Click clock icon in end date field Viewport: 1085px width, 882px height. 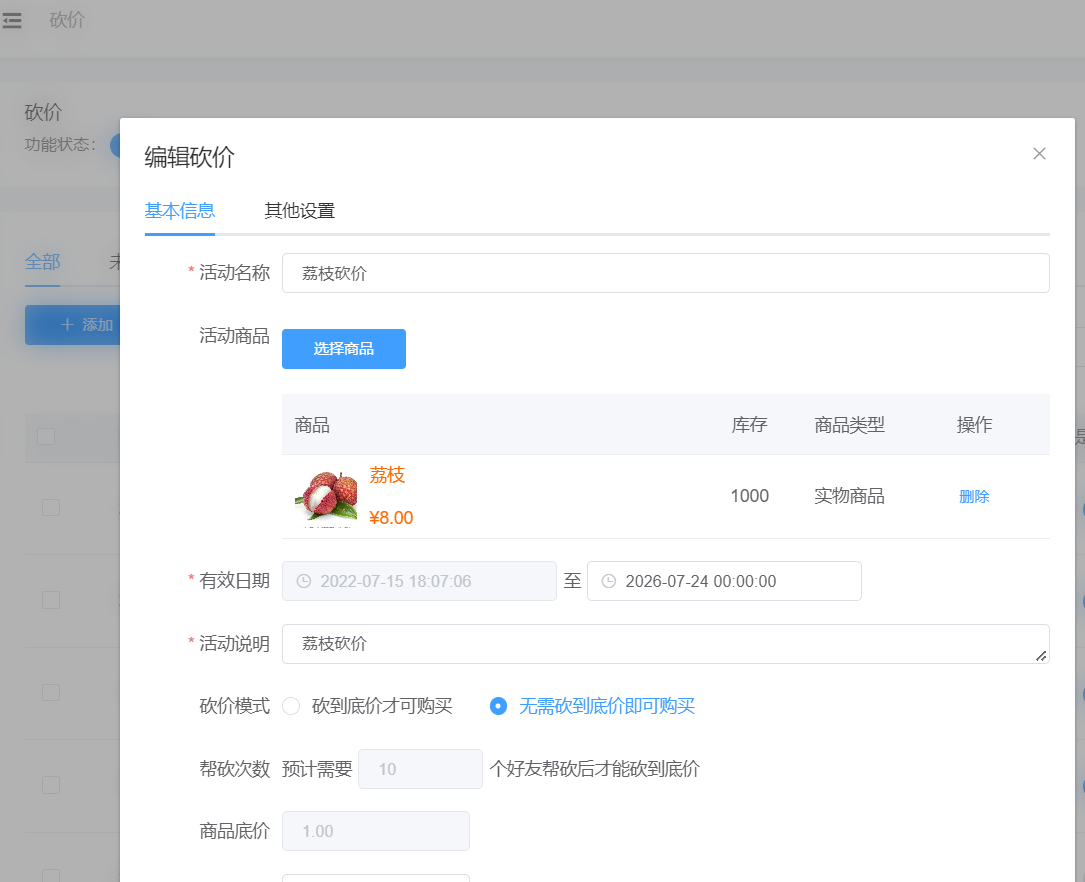[x=609, y=581]
